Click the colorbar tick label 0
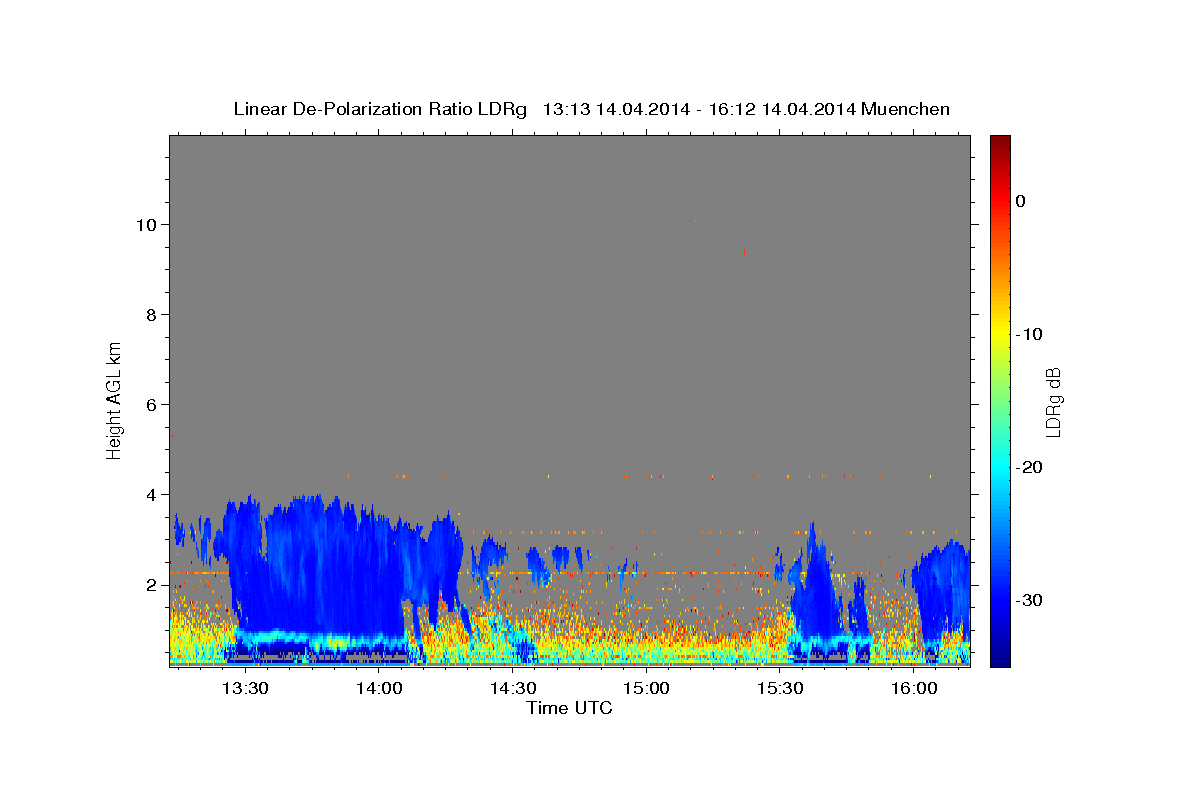This screenshot has height=800, width=1200. [1020, 201]
